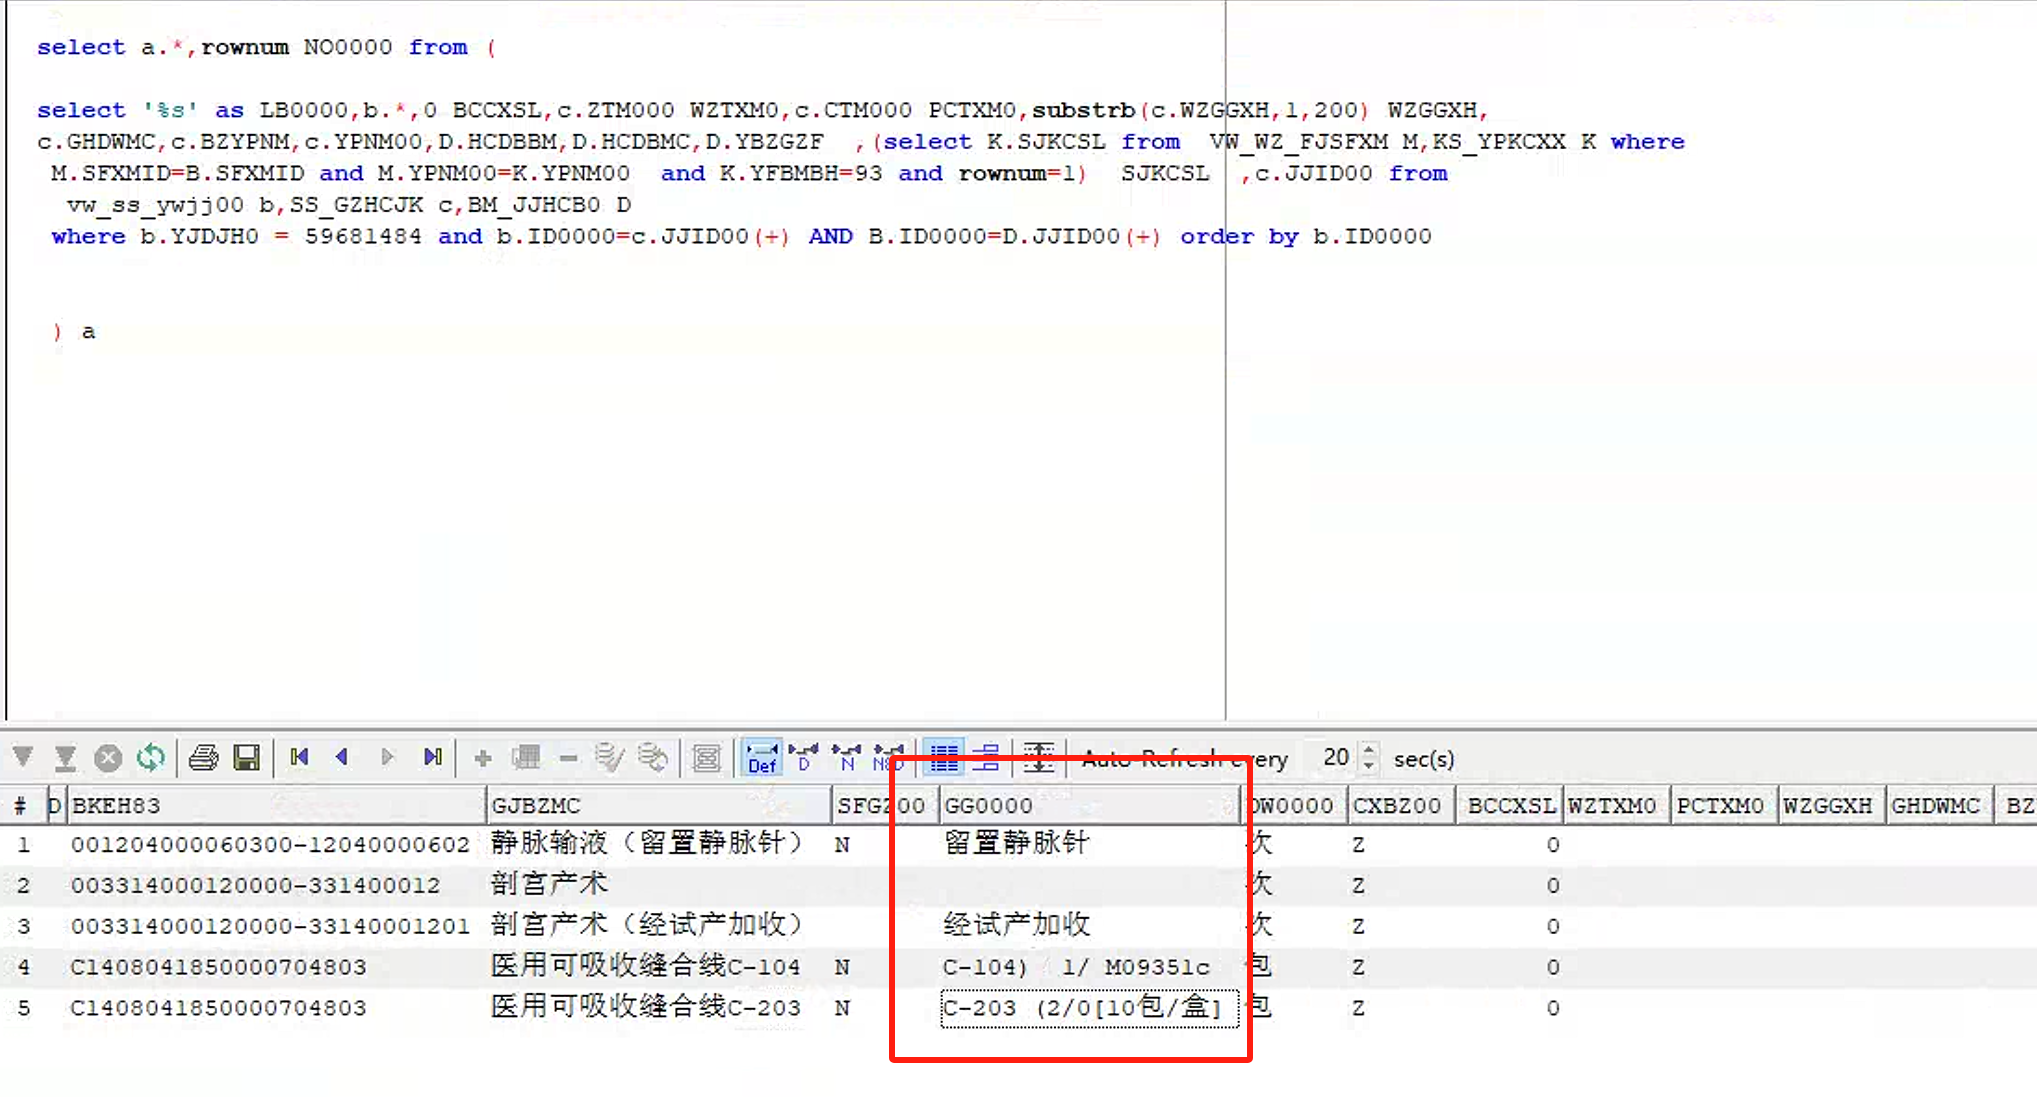Screen dimensions: 2037x1097
Task: Click the insert record plus icon
Action: [482, 758]
